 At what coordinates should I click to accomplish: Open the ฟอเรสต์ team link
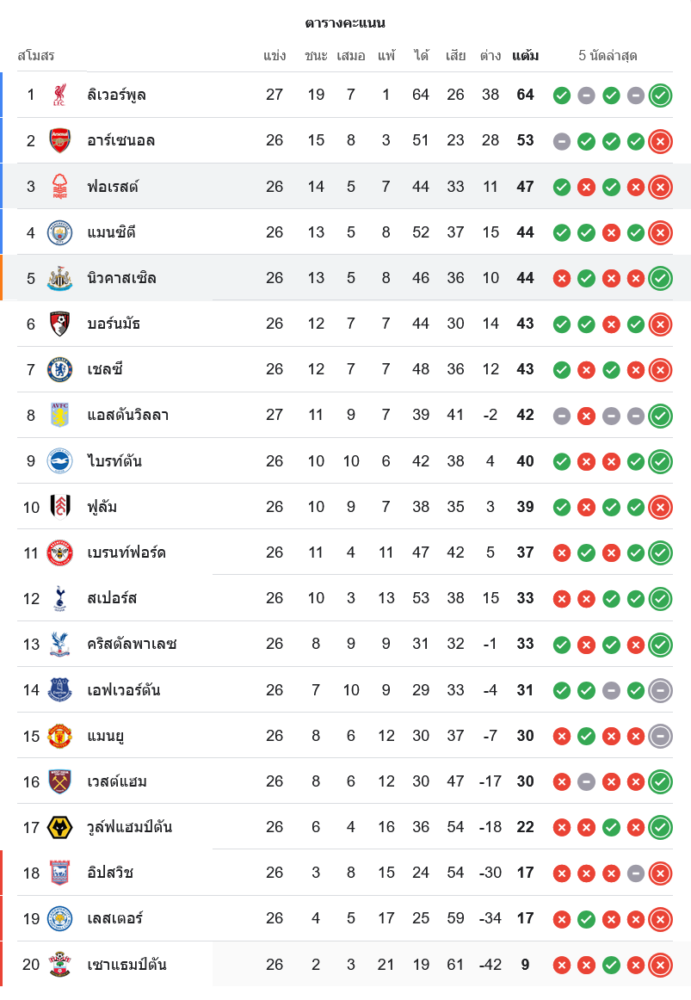(112, 186)
